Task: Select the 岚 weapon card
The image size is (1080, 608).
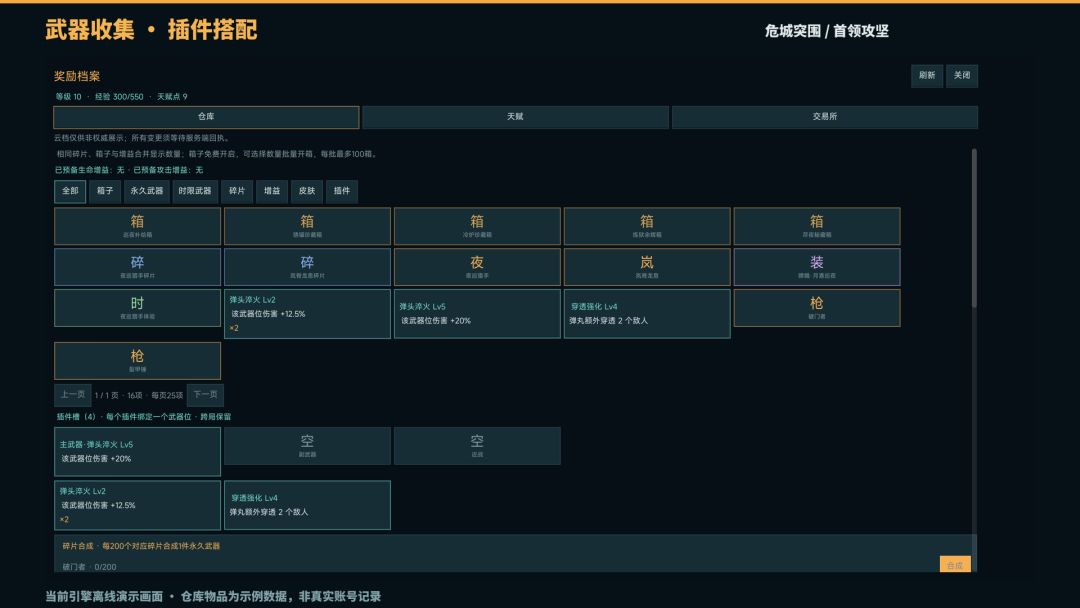Action: point(647,266)
